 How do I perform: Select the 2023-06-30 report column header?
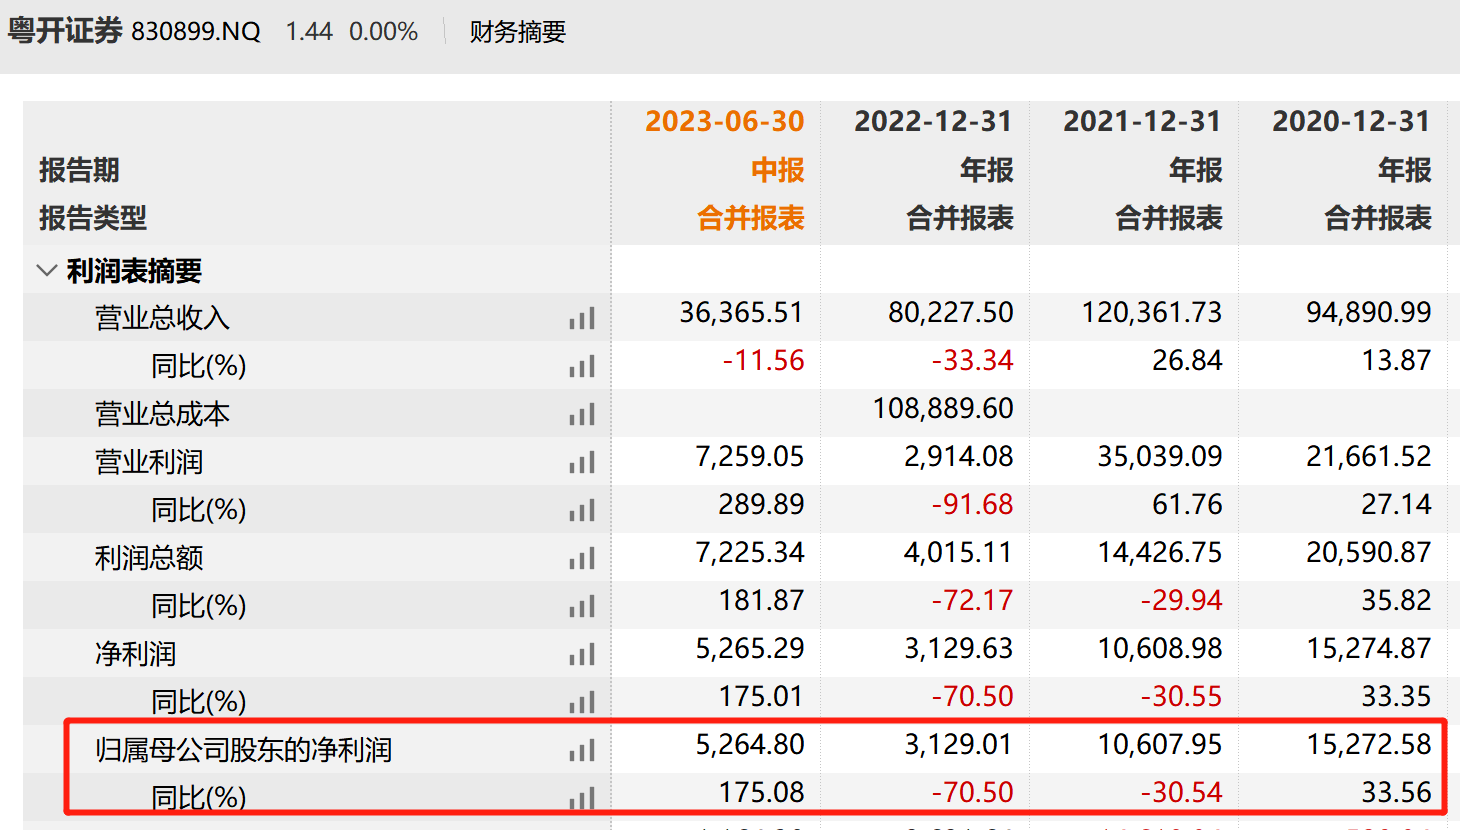click(x=725, y=121)
